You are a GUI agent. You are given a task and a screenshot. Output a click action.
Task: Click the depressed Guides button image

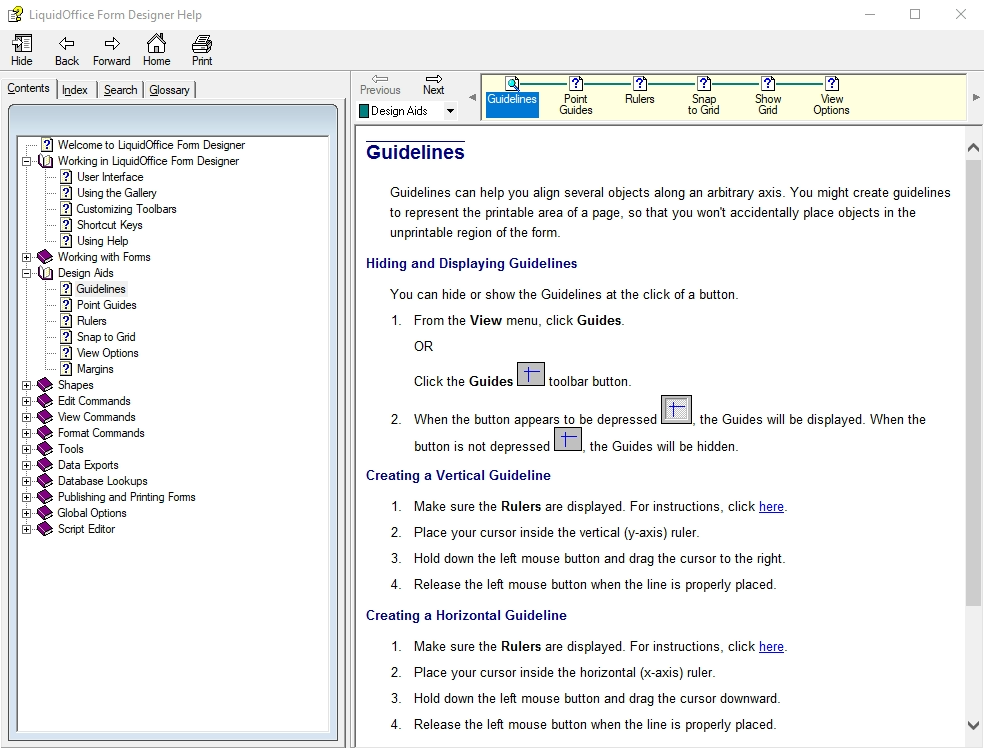tap(676, 410)
